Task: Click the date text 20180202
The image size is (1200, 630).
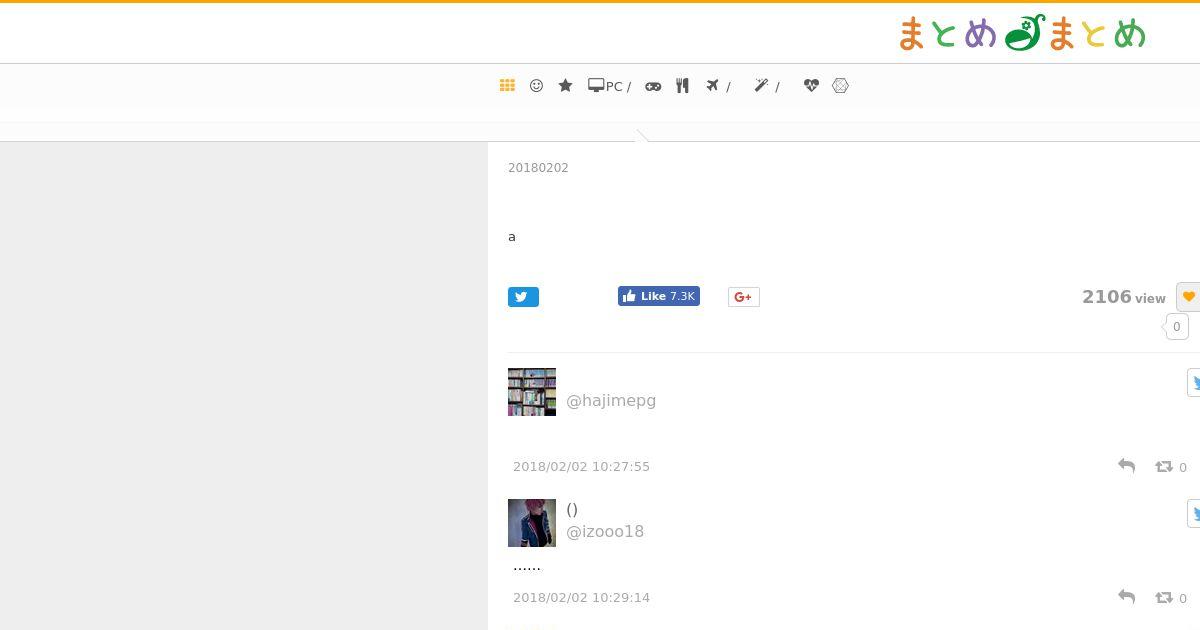Action: point(538,168)
